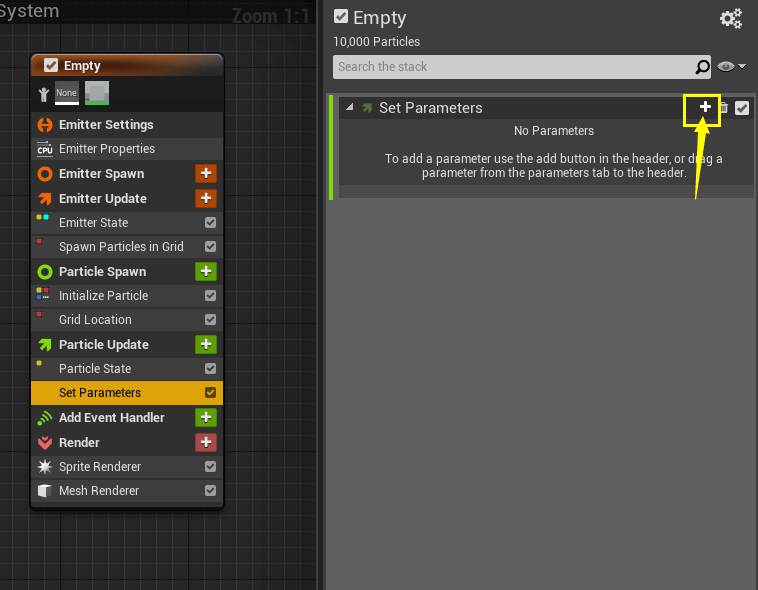Toggle Set Parameters checkbox in node stack
This screenshot has height=590, width=758.
coord(210,393)
